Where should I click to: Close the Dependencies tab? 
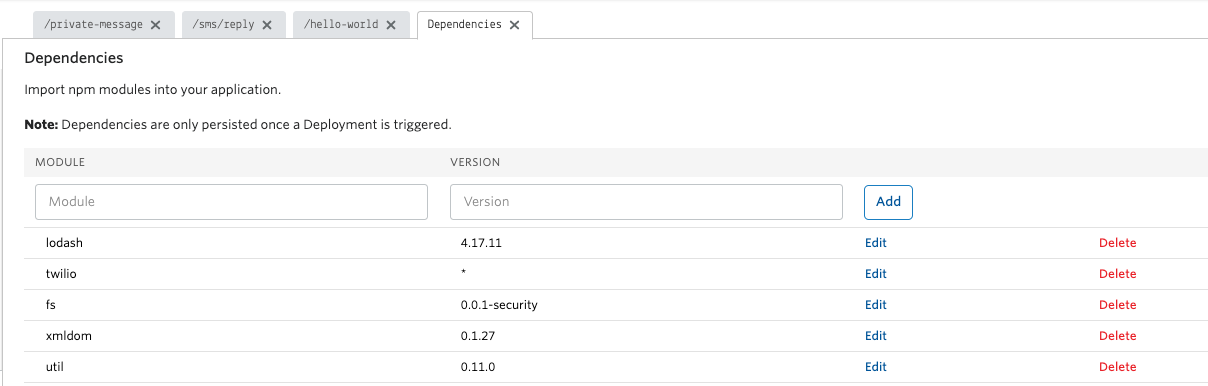[x=514, y=25]
